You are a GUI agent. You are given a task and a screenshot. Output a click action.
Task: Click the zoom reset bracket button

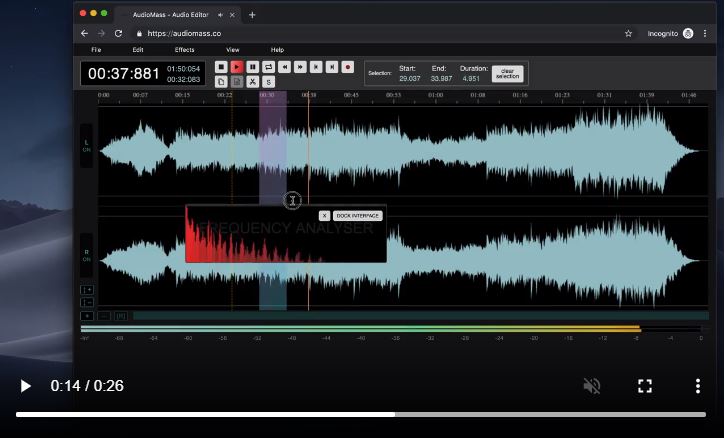[121, 316]
